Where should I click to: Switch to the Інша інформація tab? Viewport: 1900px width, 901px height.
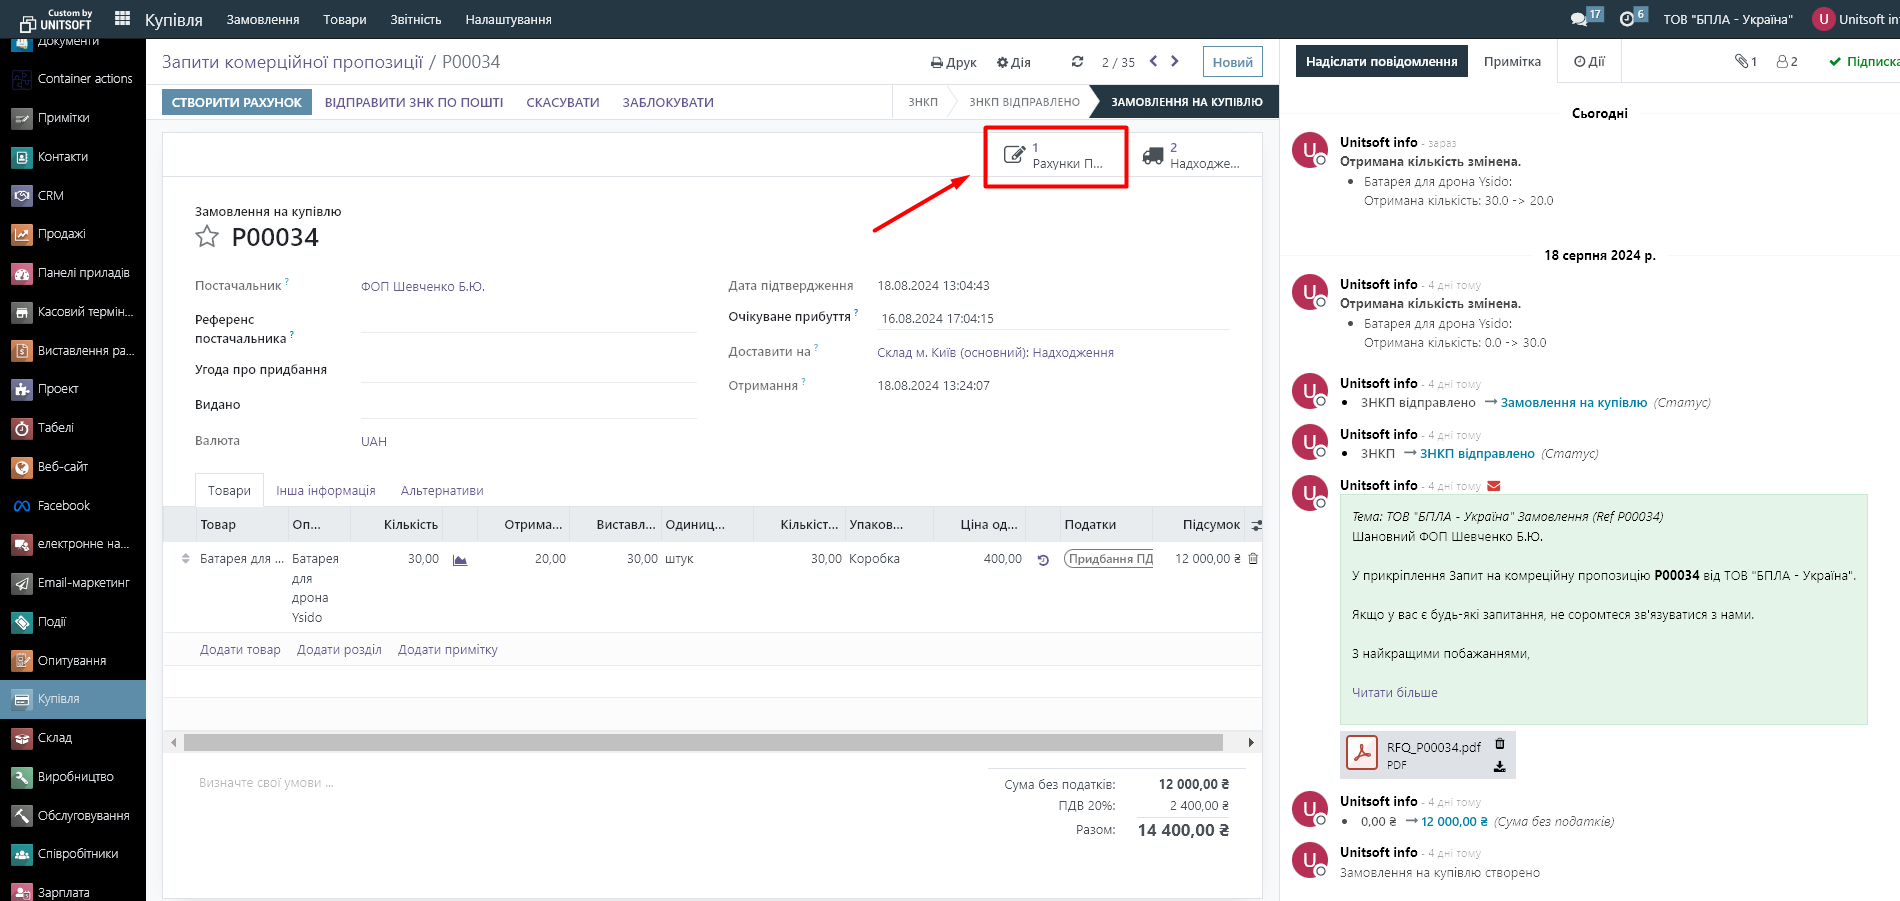coord(326,491)
